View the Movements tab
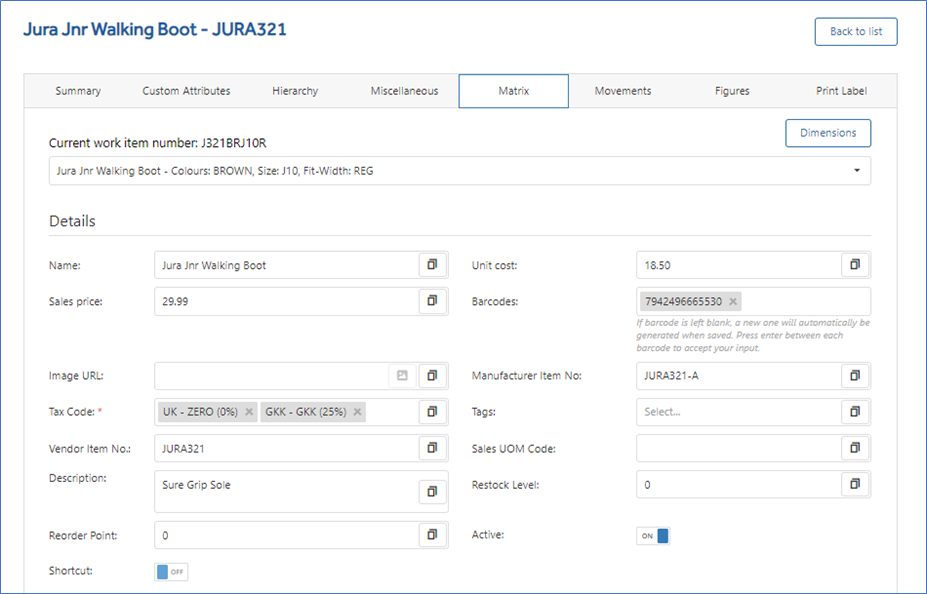This screenshot has height=594, width=927. click(623, 91)
